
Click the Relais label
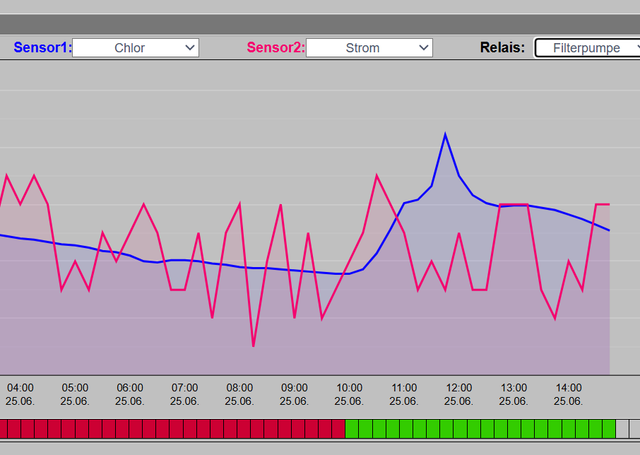502,47
